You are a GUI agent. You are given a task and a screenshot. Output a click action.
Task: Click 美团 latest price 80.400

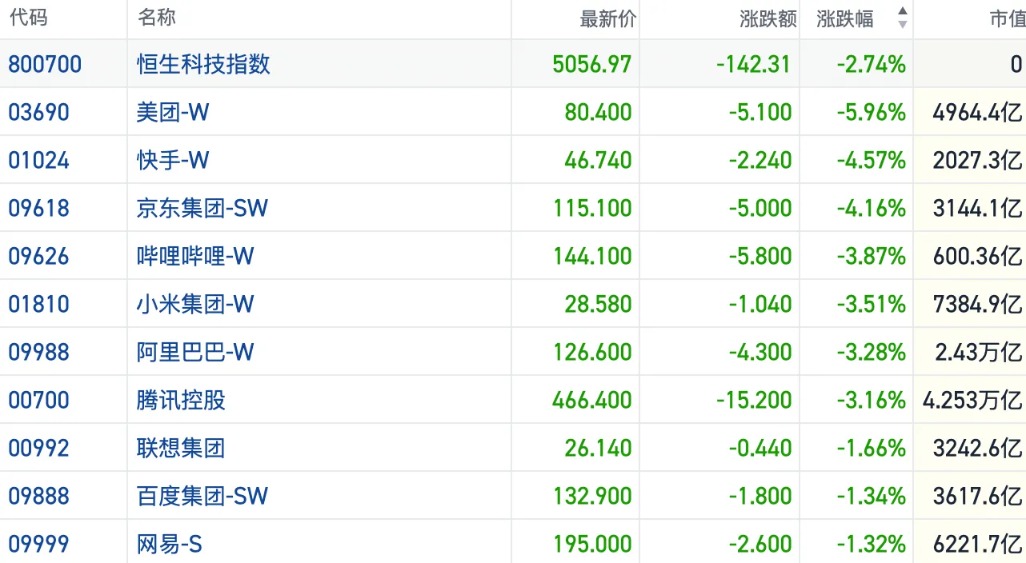pyautogui.click(x=598, y=112)
